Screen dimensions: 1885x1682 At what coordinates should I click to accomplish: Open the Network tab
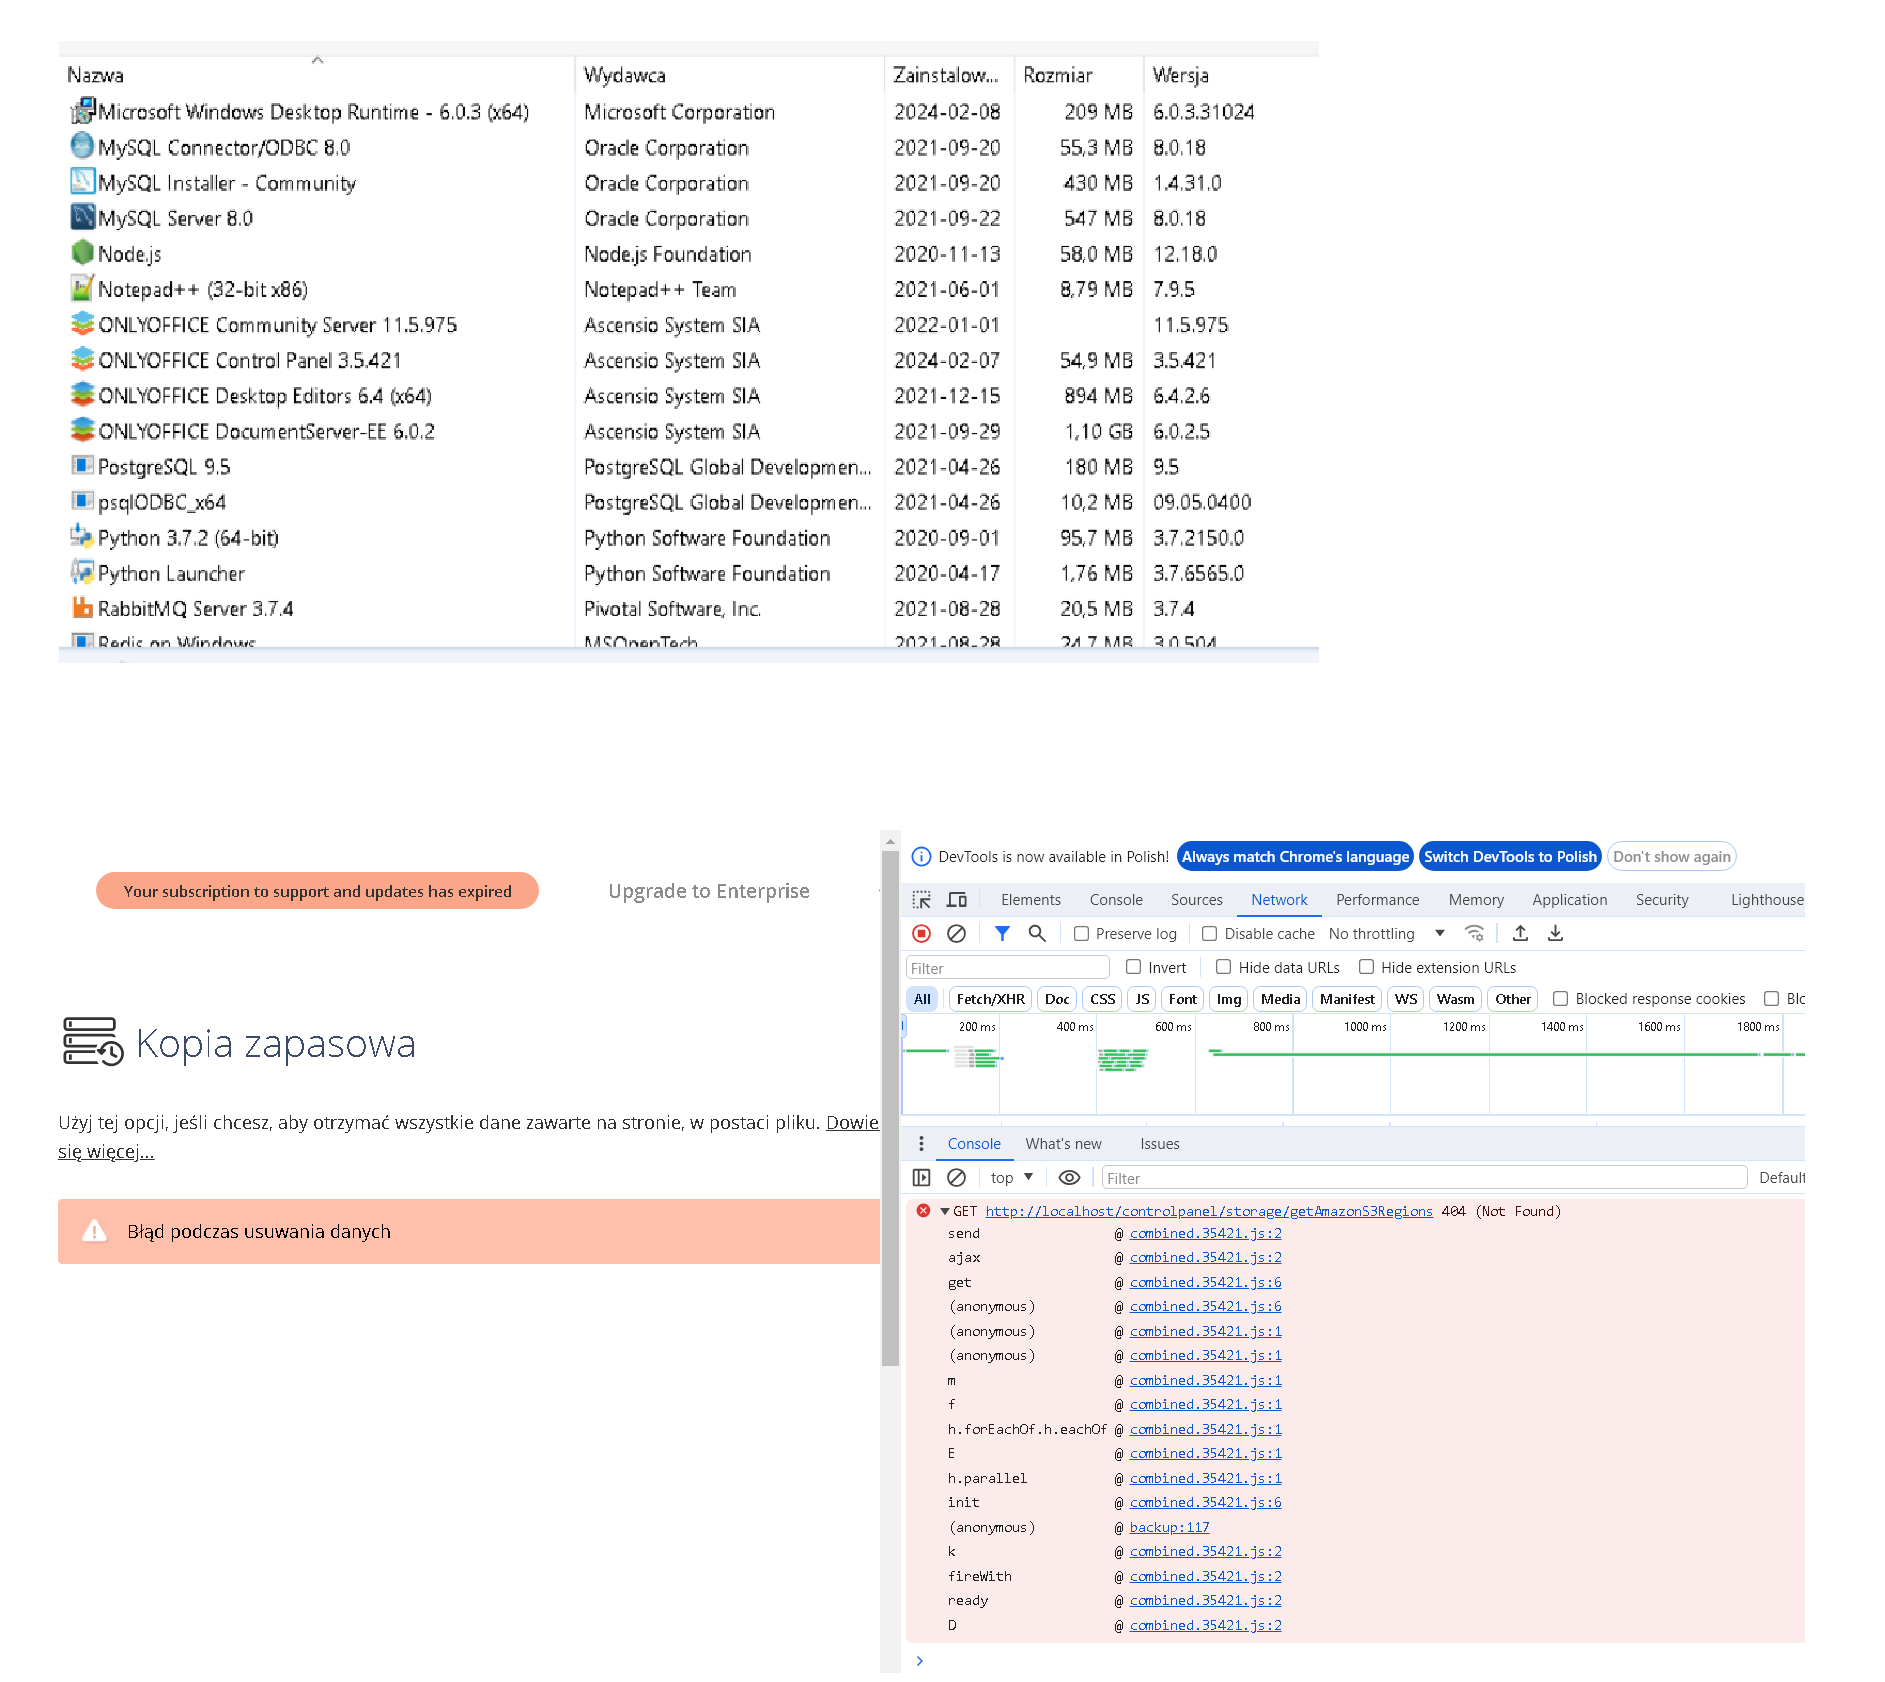pos(1279,900)
